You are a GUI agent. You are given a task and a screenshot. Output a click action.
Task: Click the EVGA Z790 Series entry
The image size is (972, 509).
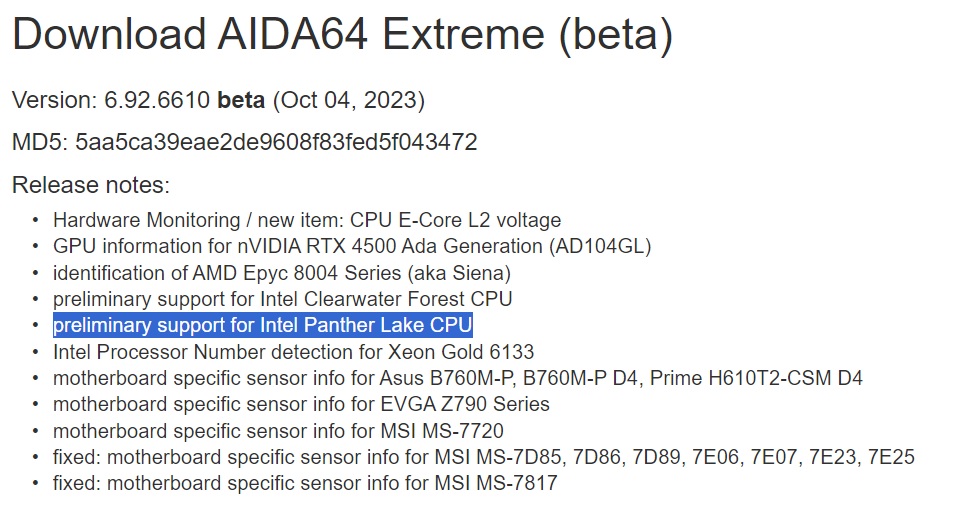(x=301, y=404)
